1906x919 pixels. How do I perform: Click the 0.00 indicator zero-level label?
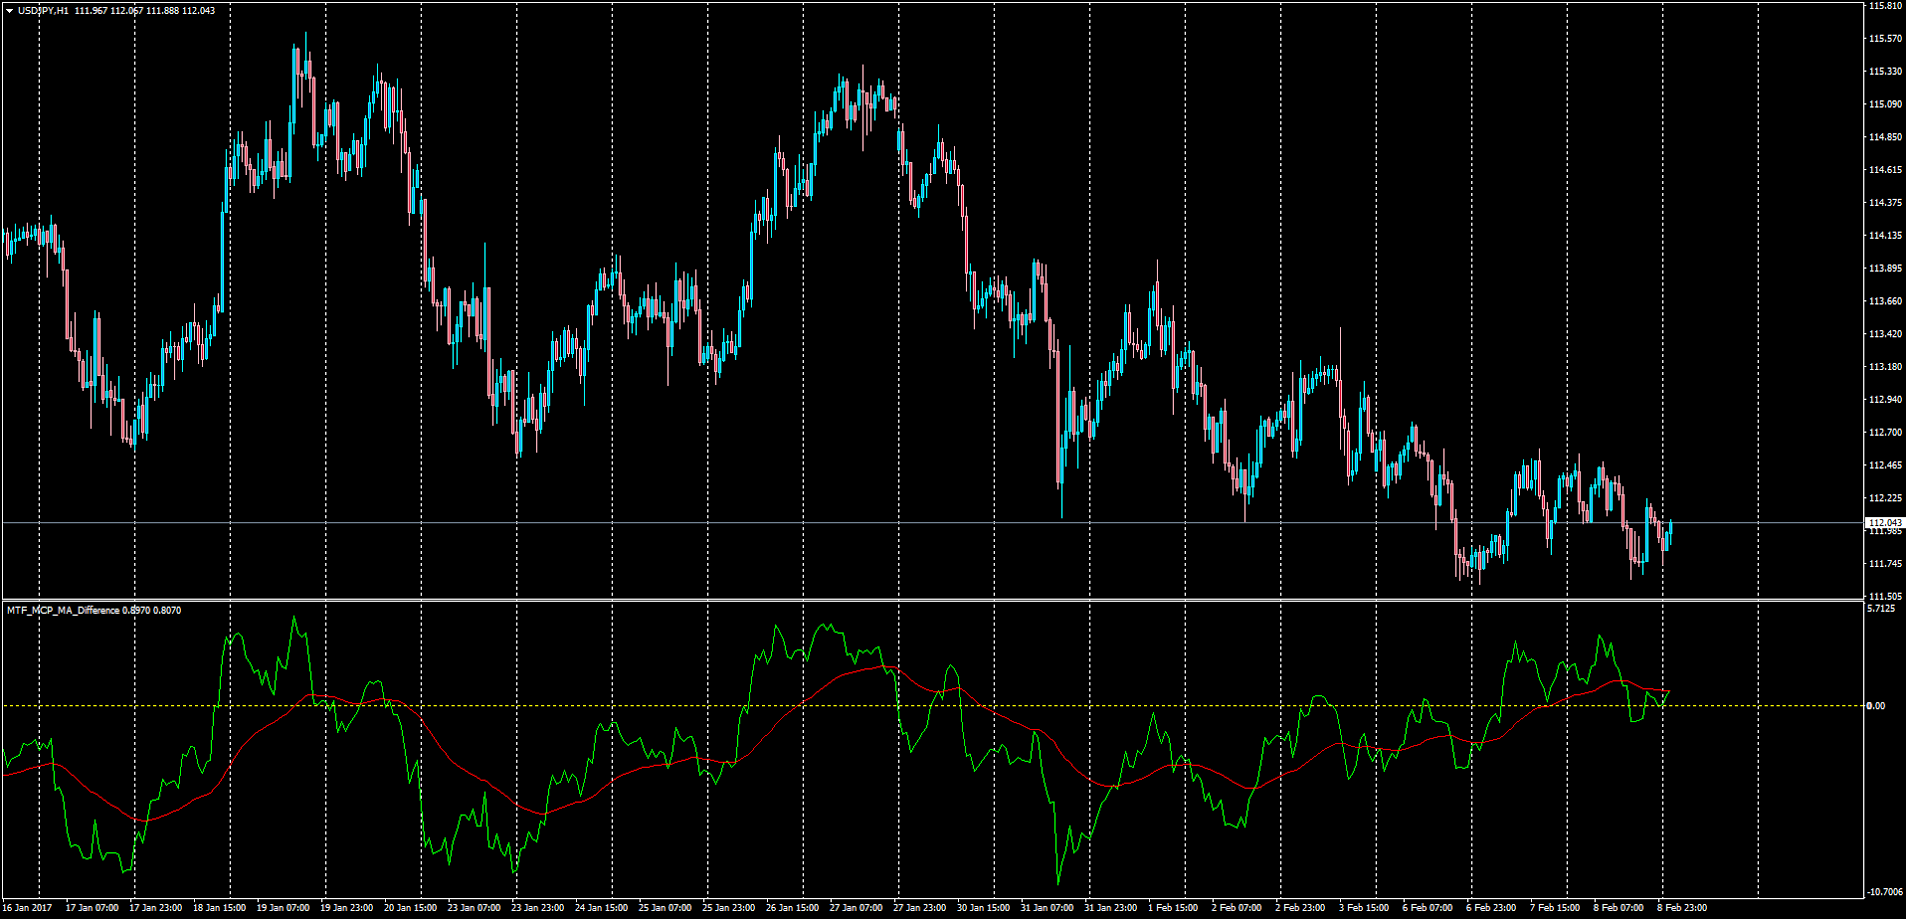point(1876,706)
